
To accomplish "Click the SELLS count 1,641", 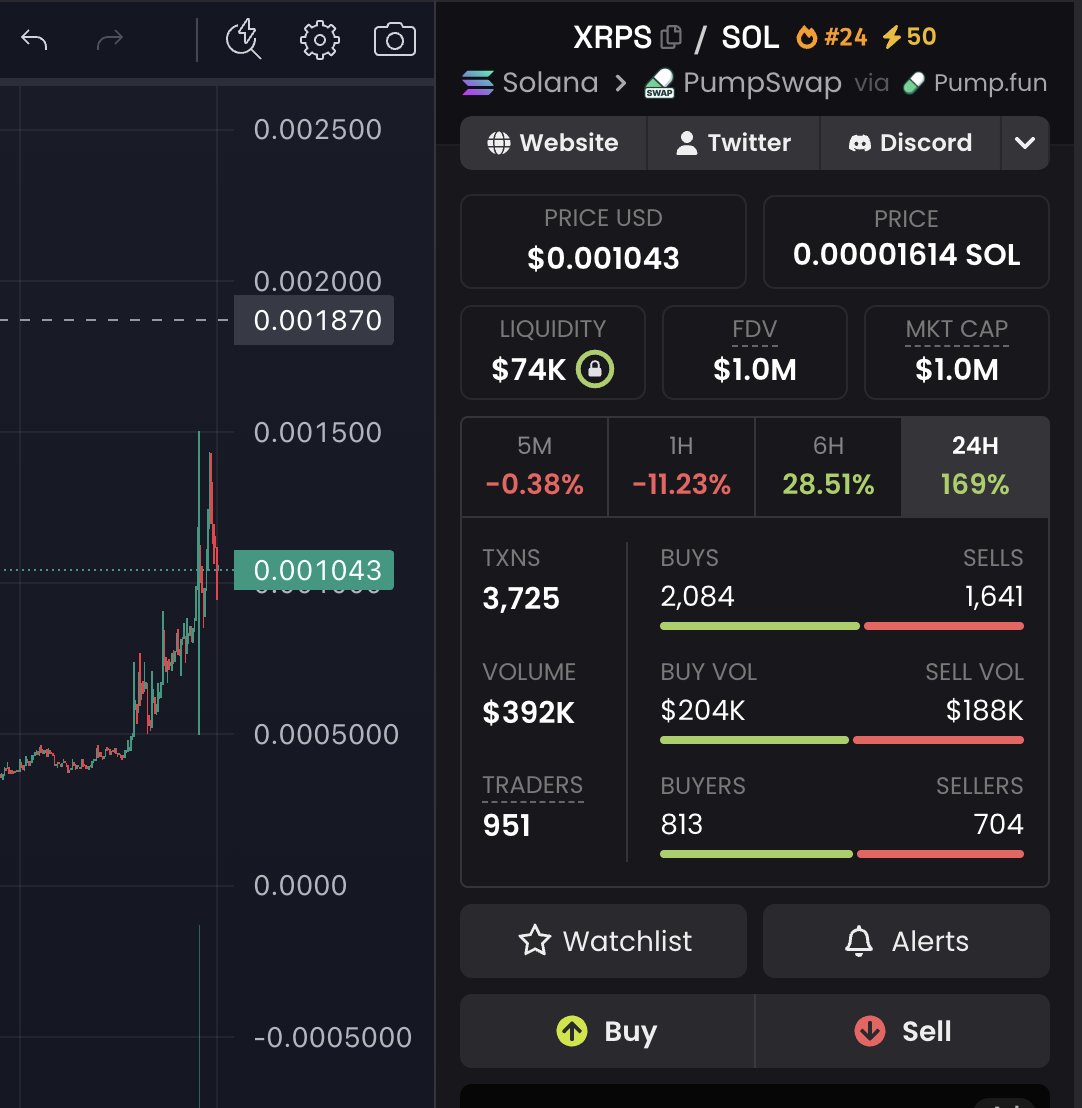I will (994, 596).
